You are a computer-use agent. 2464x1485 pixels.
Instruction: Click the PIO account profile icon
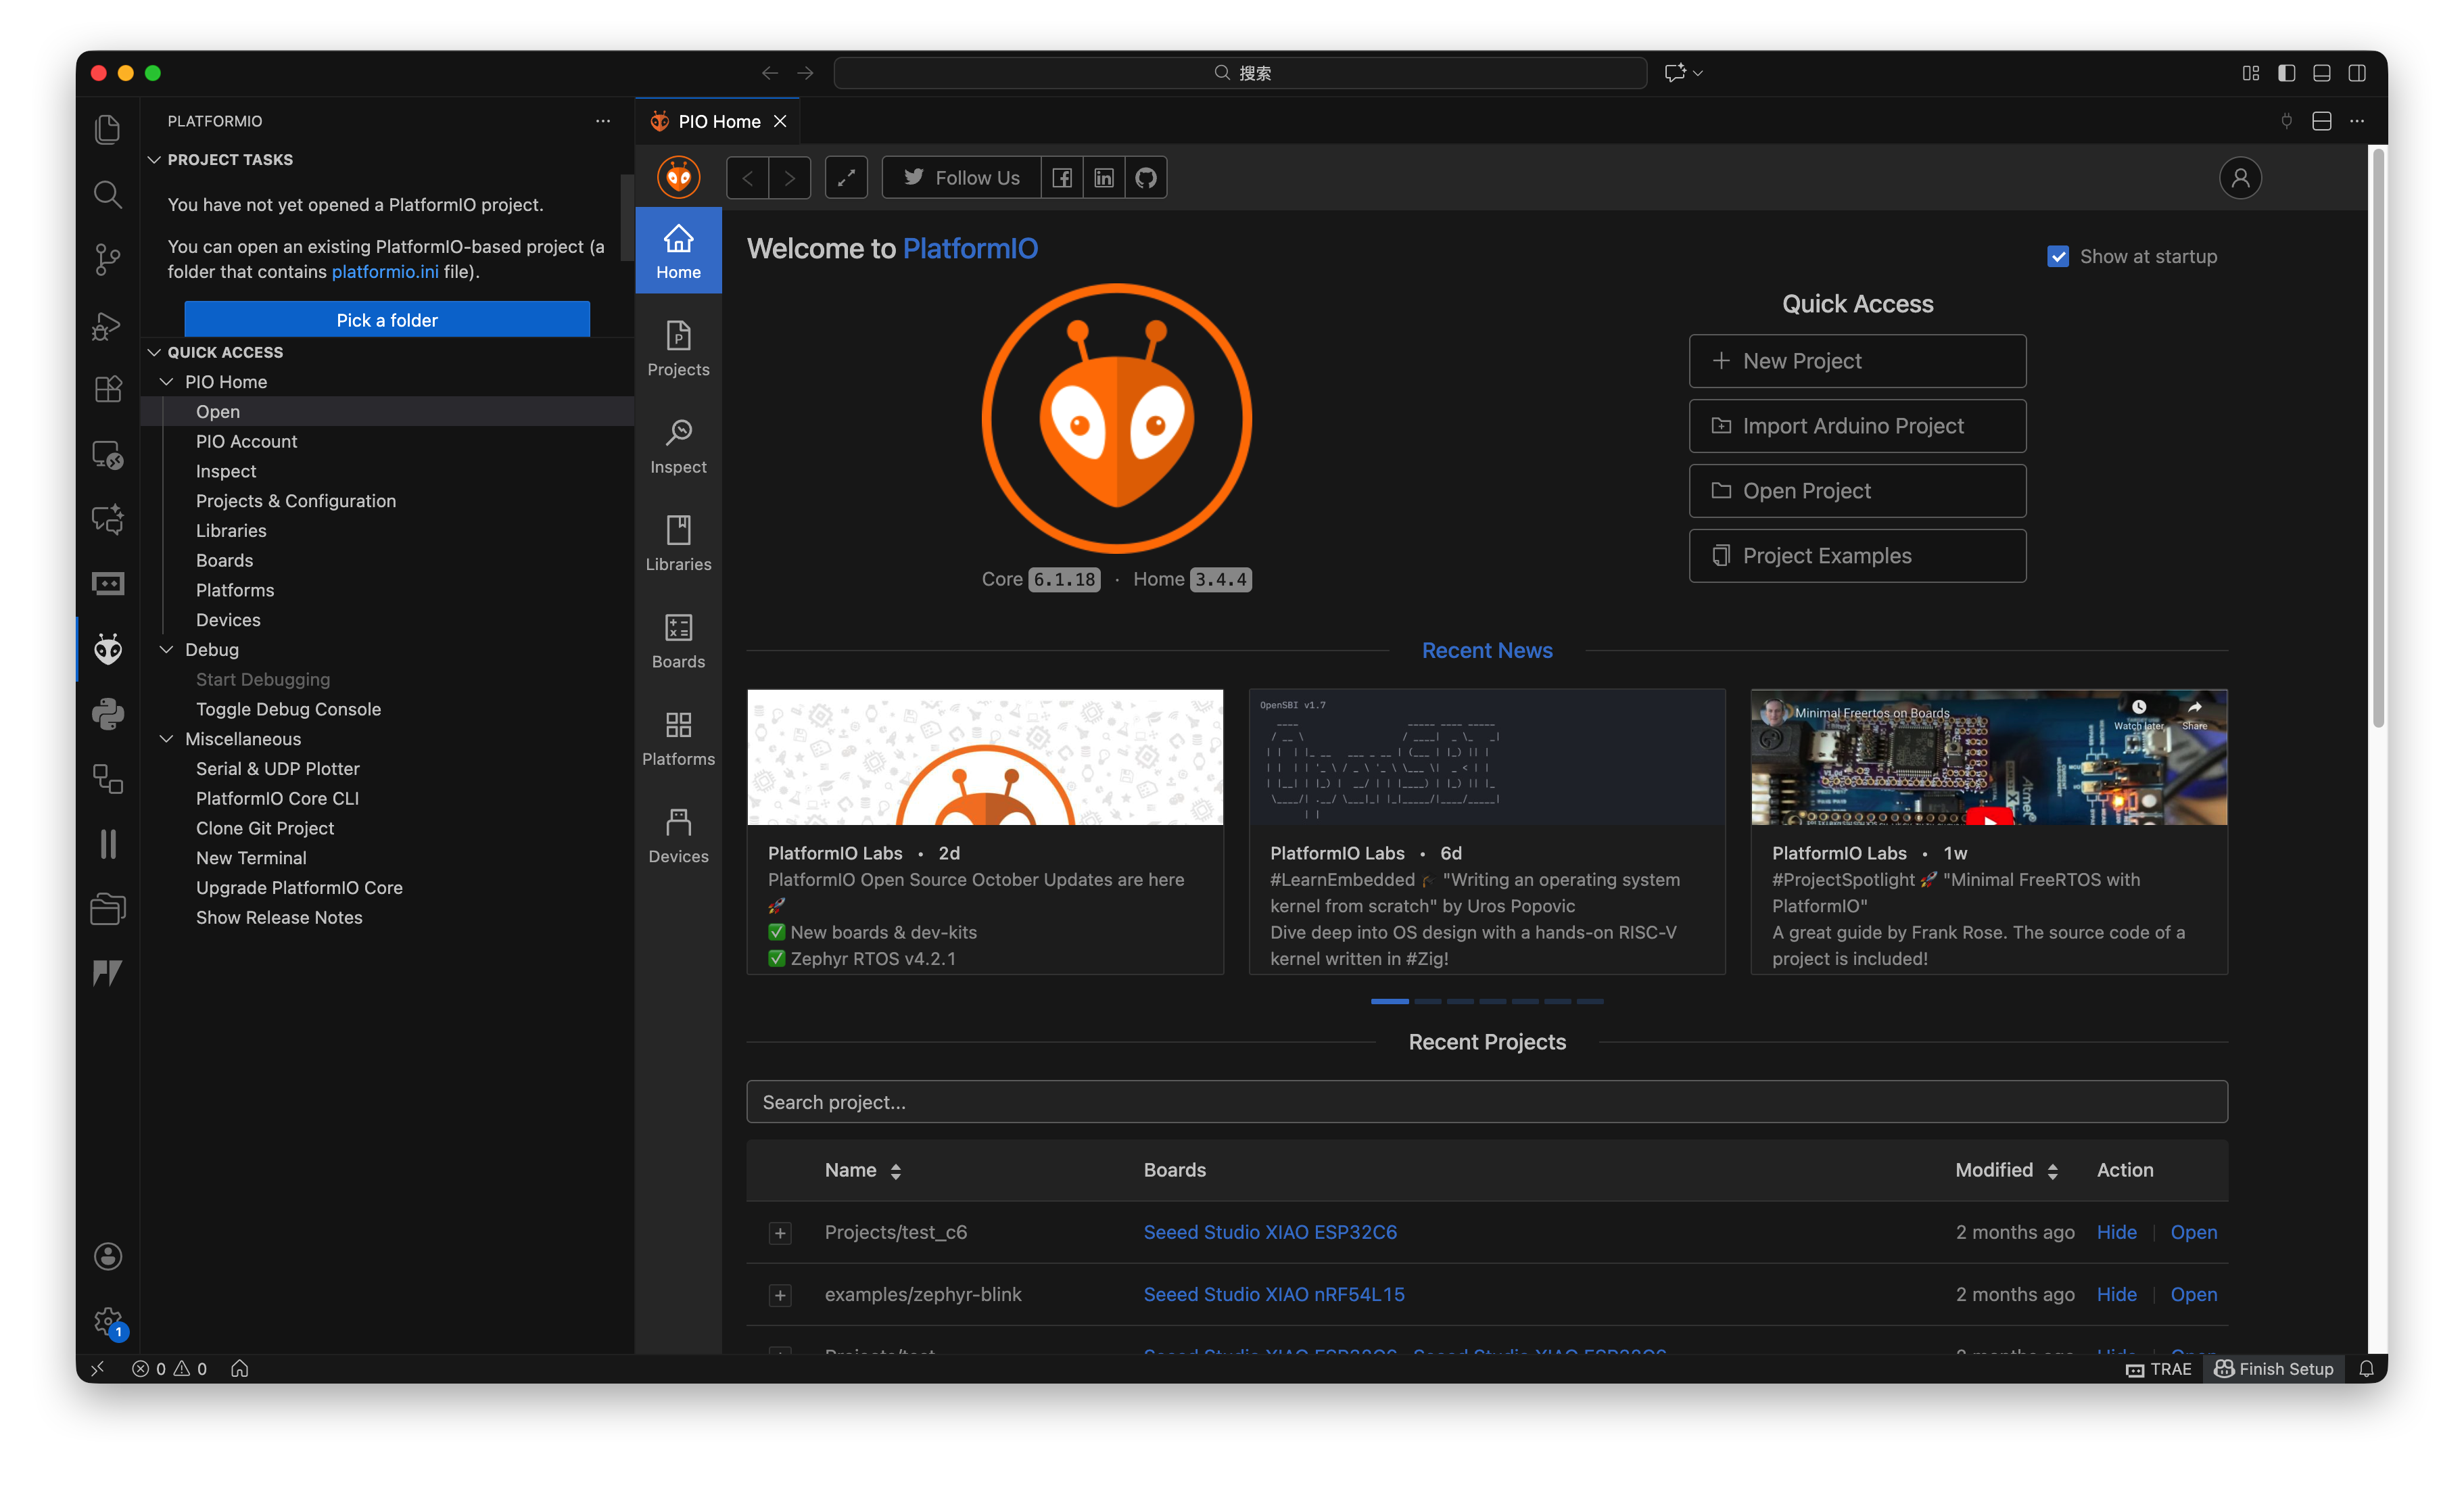[2240, 178]
